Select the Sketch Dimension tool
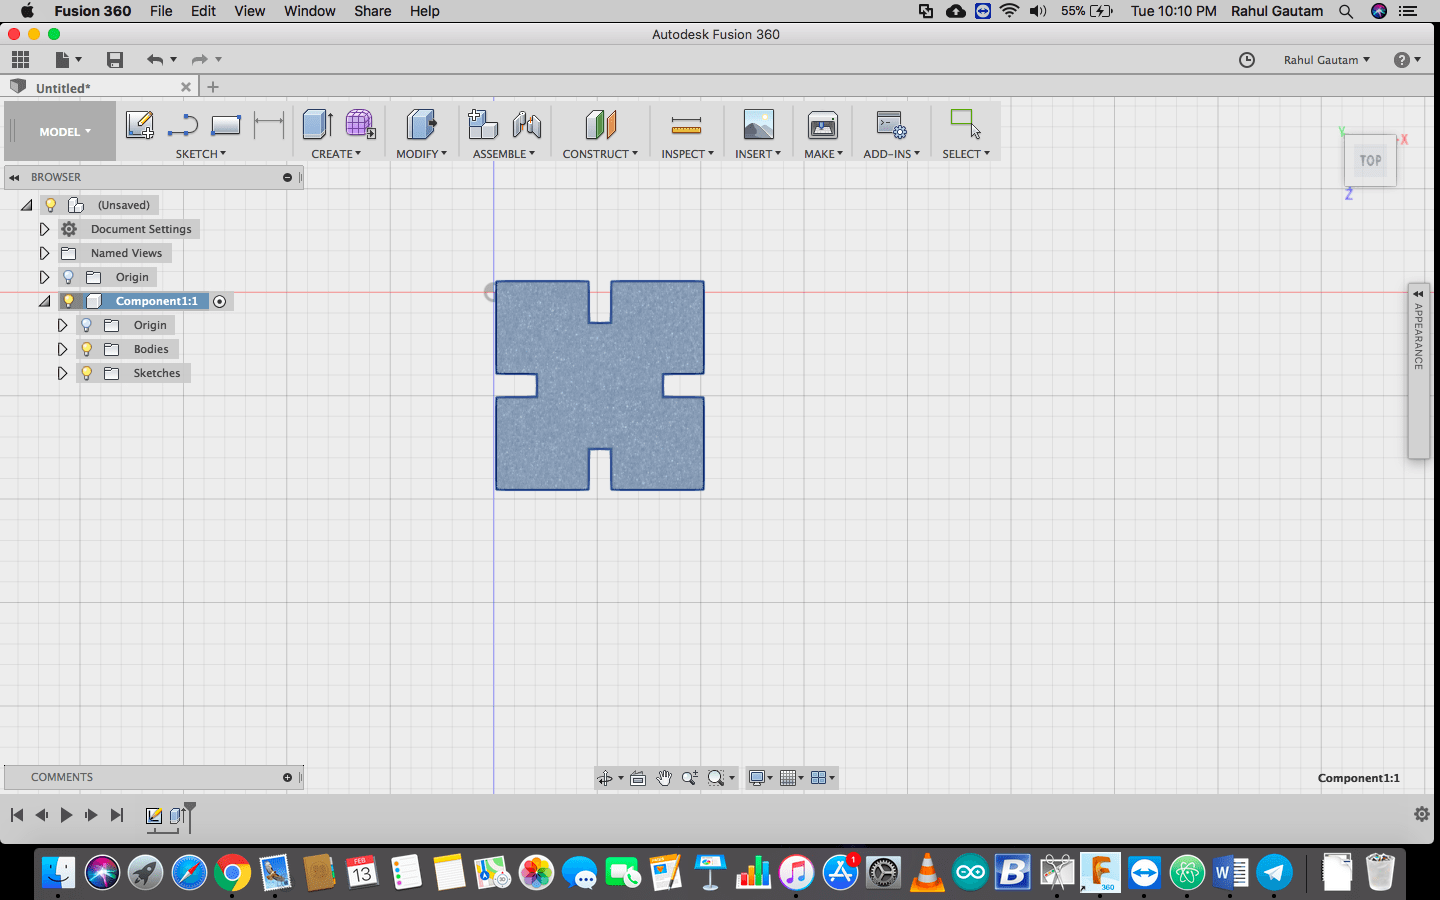Image resolution: width=1440 pixels, height=900 pixels. (269, 125)
